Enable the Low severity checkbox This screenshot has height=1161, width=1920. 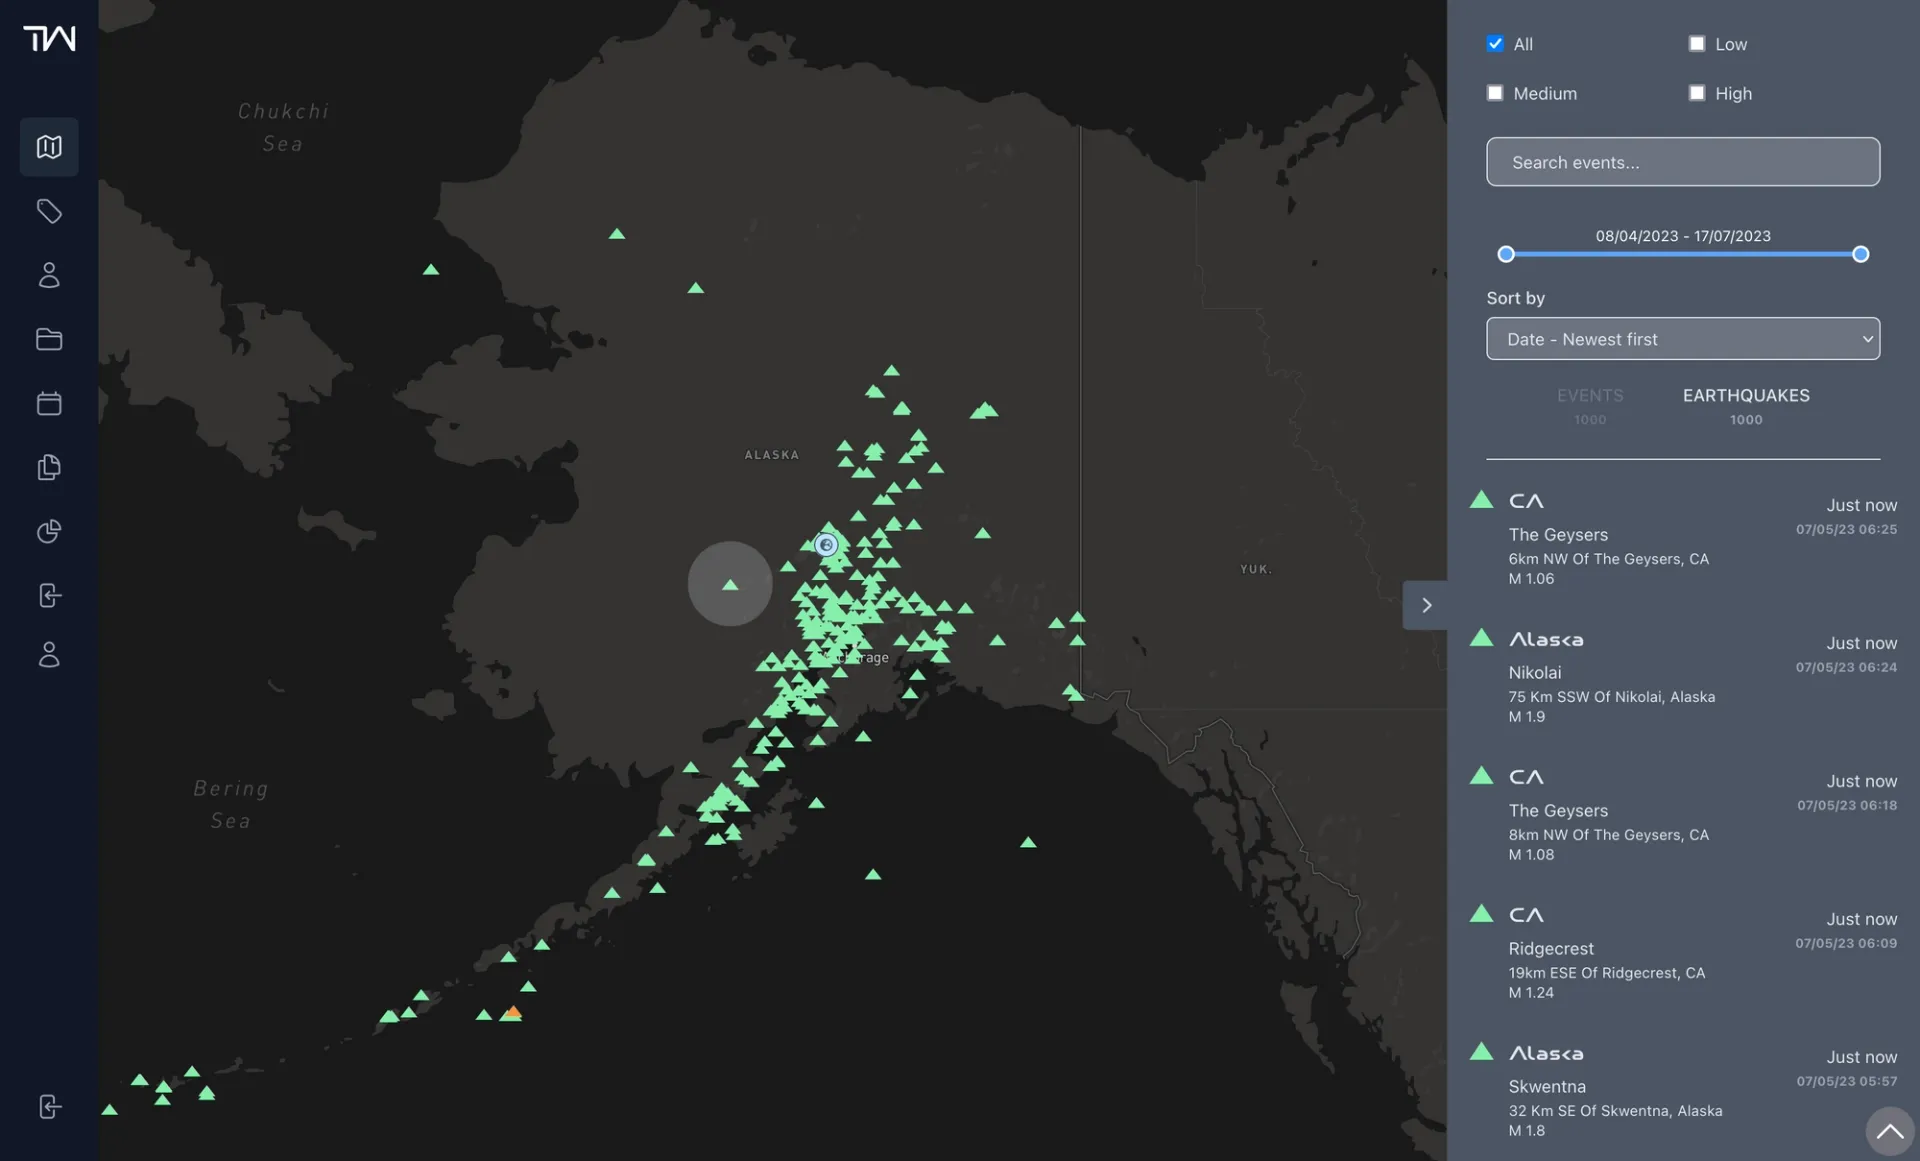point(1697,44)
